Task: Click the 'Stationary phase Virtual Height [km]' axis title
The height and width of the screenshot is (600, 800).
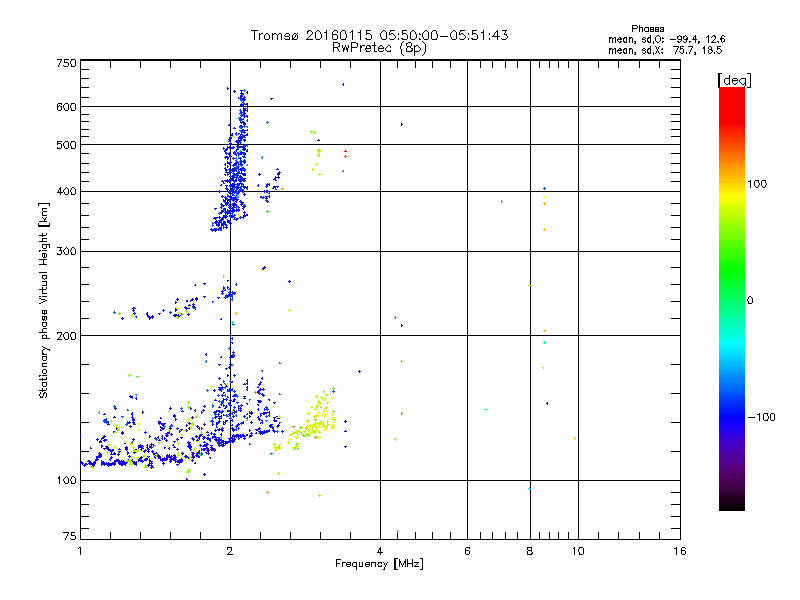Action: (x=44, y=300)
